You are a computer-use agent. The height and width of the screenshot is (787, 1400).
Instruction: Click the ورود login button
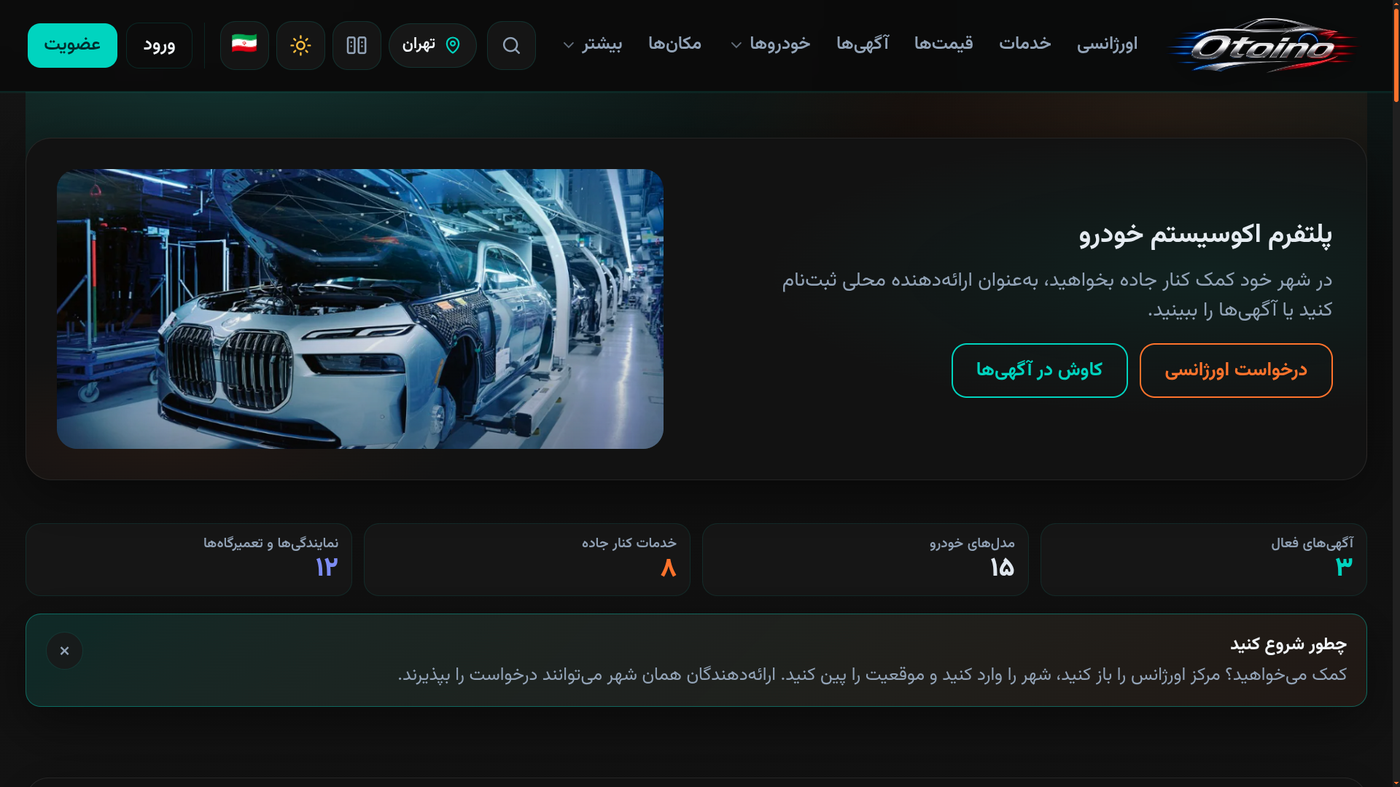pos(159,45)
